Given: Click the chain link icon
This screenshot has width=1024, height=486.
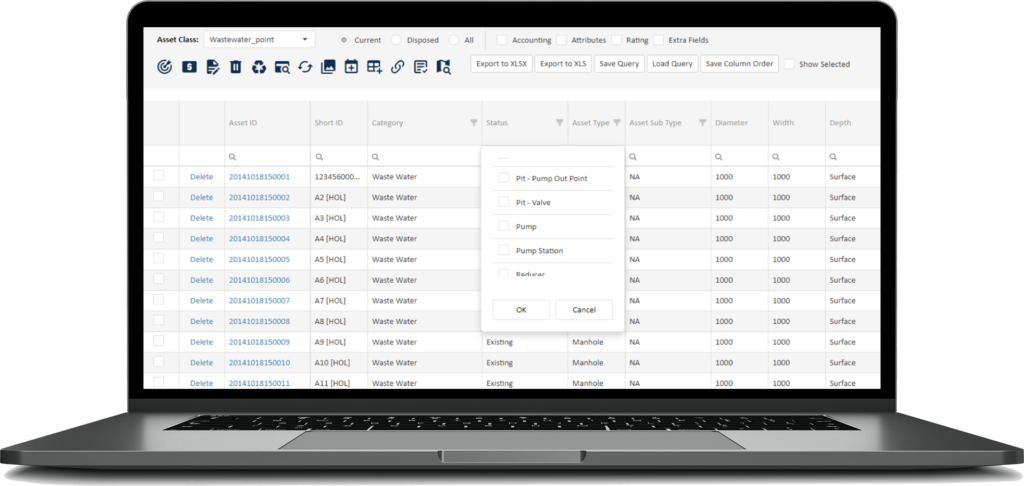Looking at the screenshot, I should pos(397,67).
